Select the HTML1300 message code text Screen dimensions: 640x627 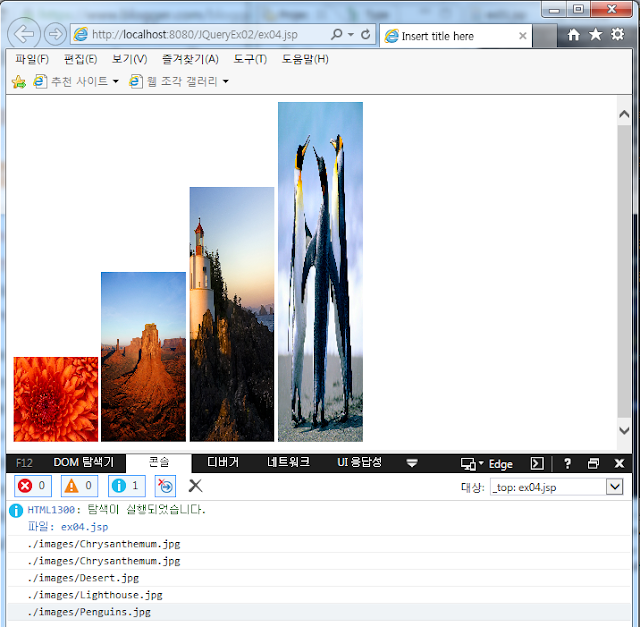click(51, 510)
